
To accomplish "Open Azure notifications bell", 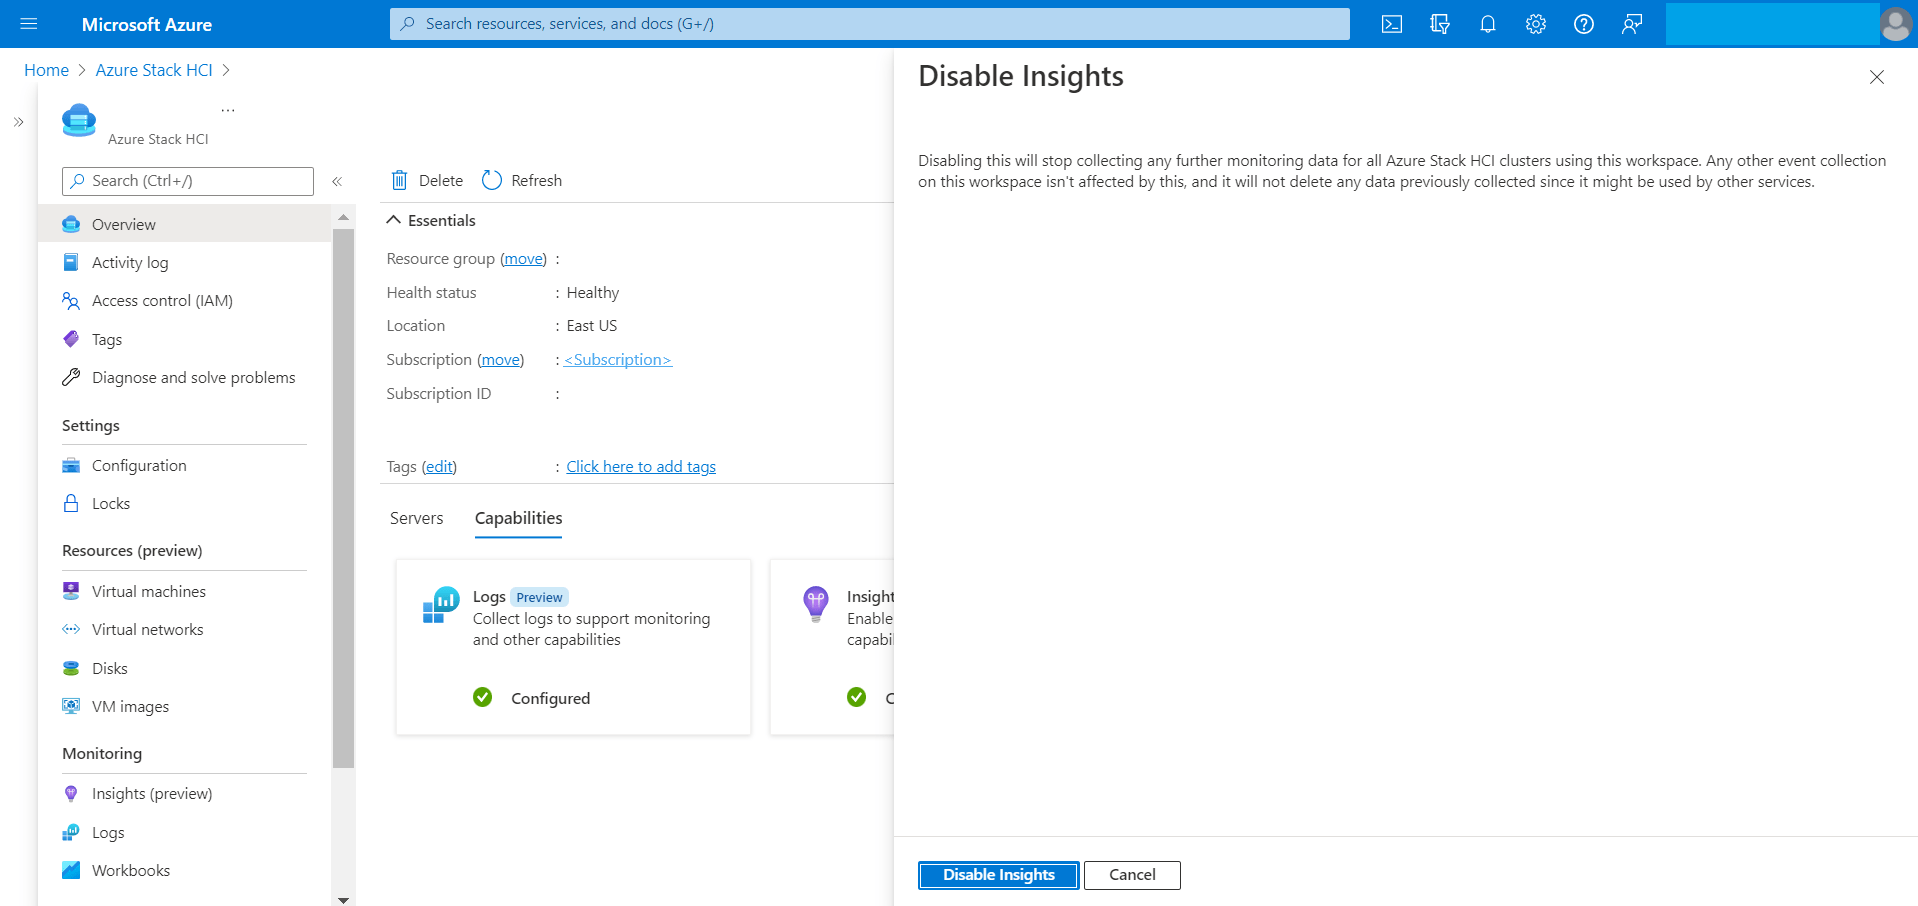I will click(x=1487, y=23).
